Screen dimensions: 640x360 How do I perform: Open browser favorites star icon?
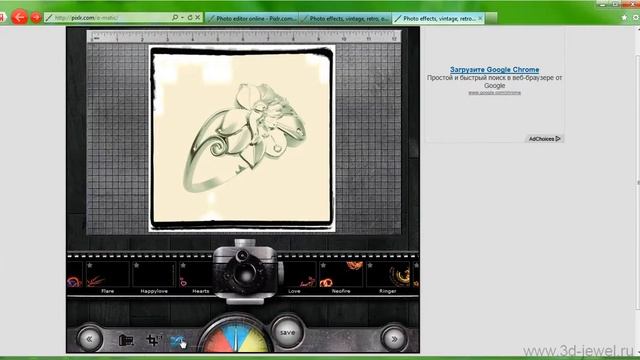pyautogui.click(x=624, y=18)
